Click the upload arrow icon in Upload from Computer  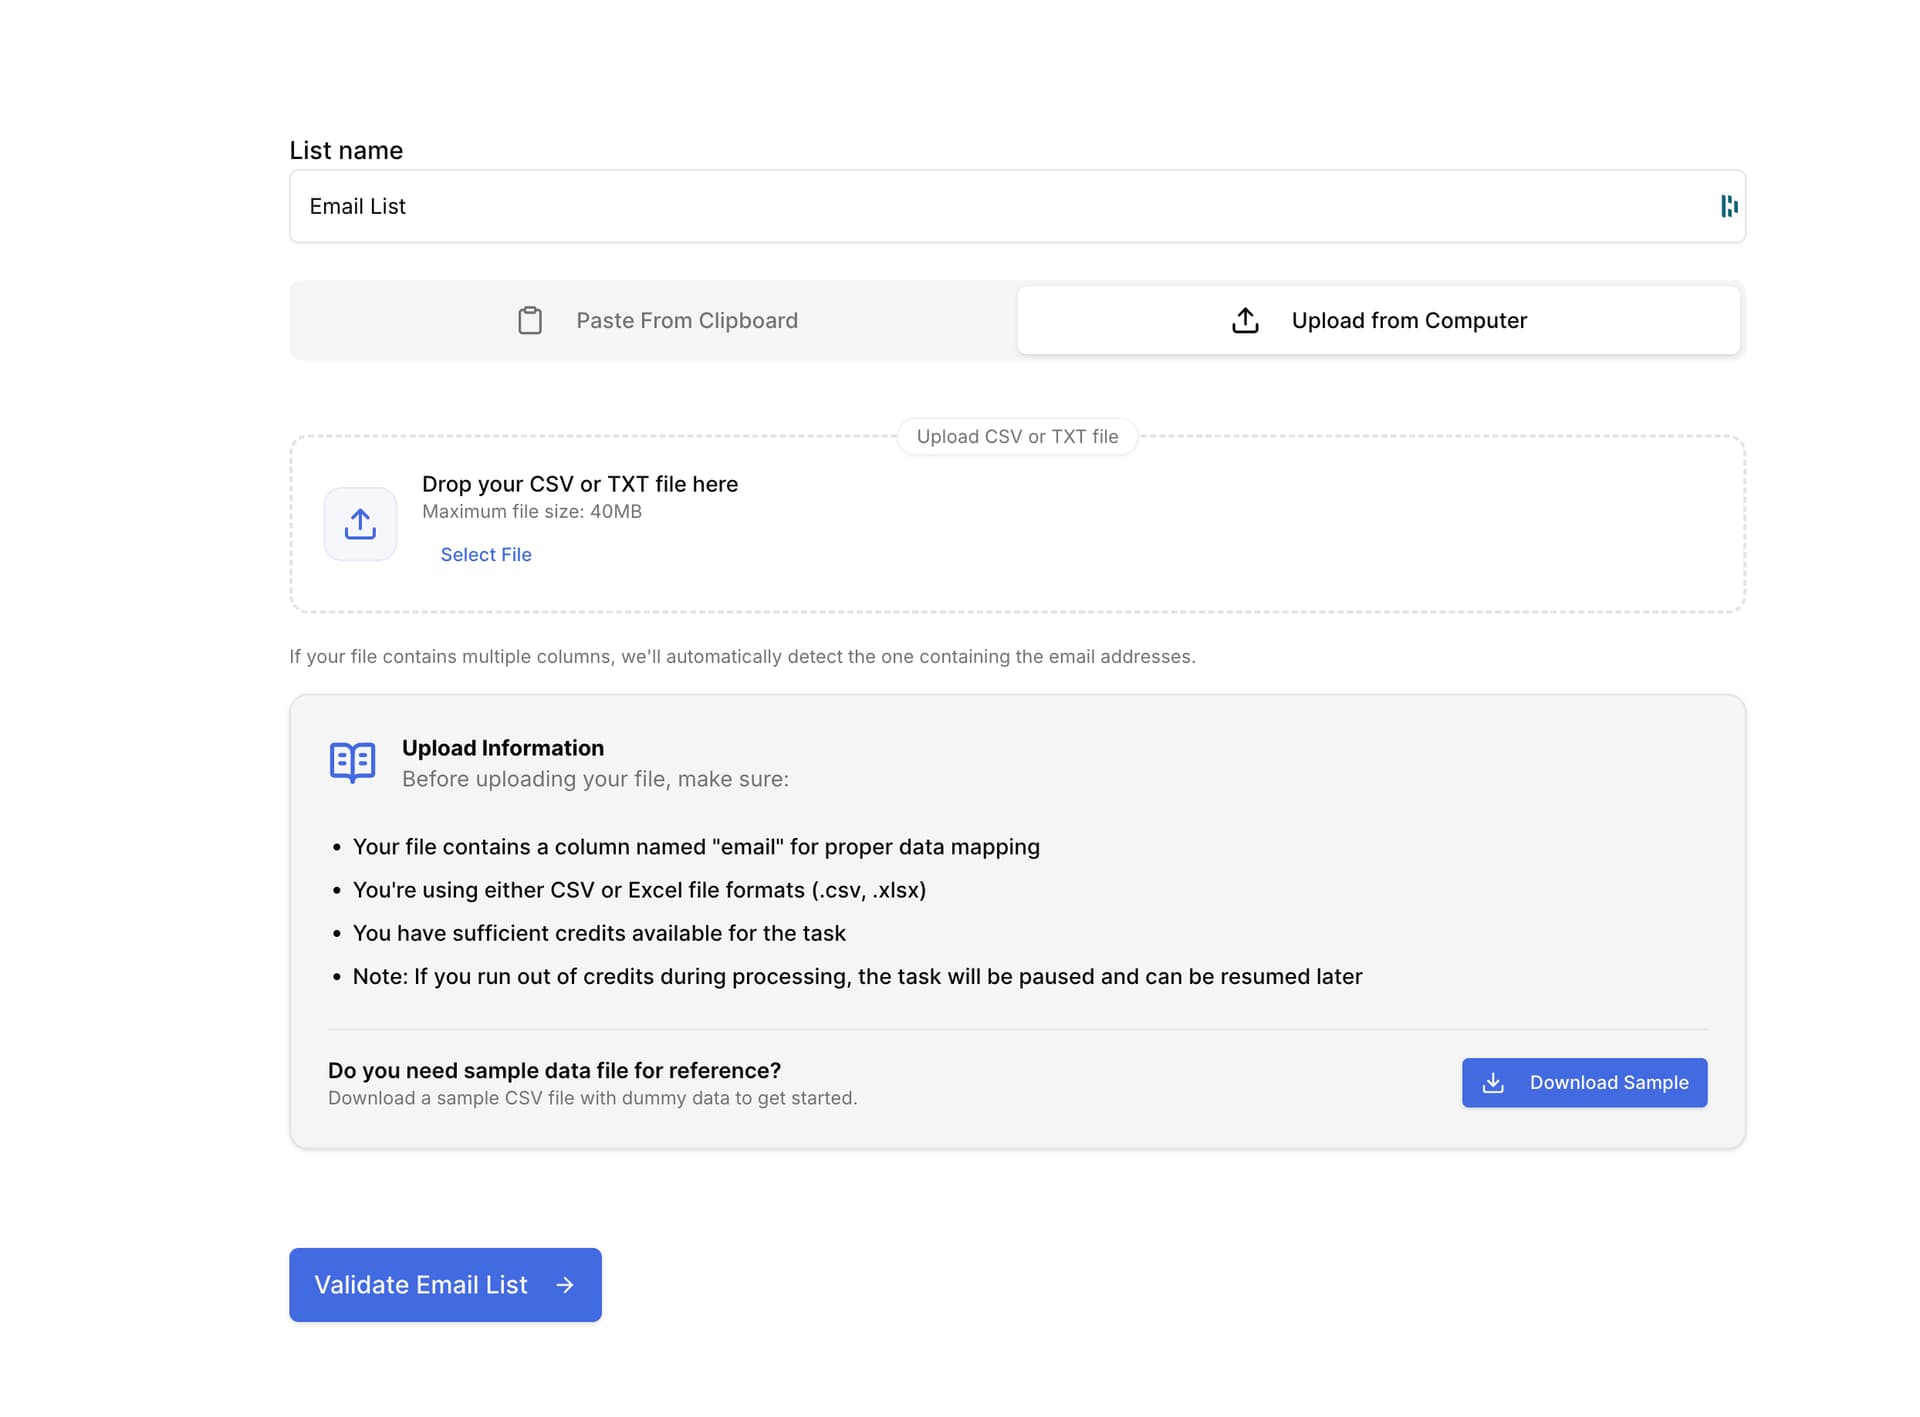1245,321
